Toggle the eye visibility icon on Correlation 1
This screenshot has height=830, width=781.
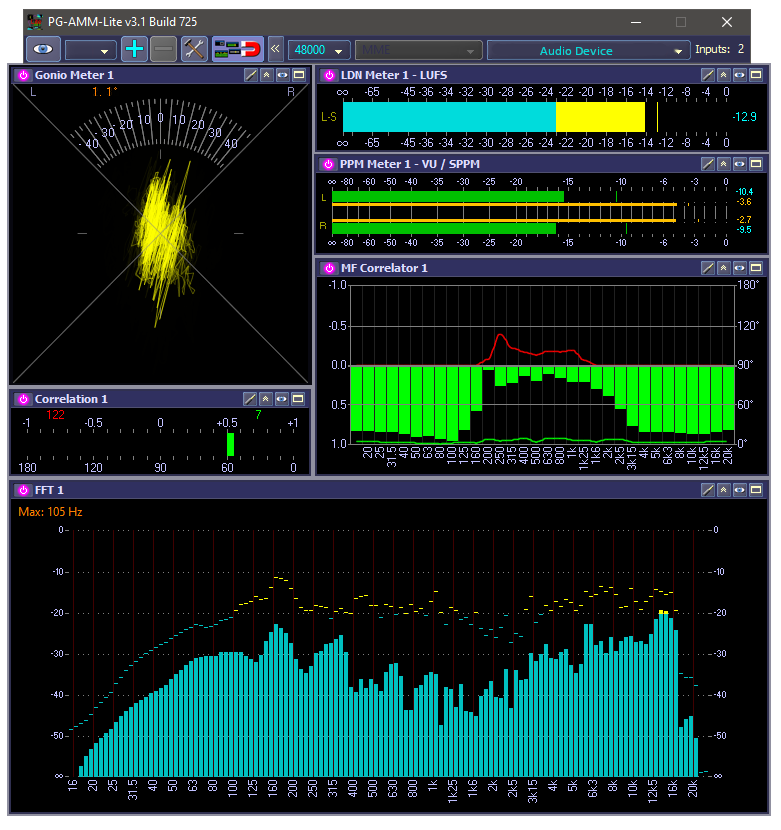[x=283, y=399]
